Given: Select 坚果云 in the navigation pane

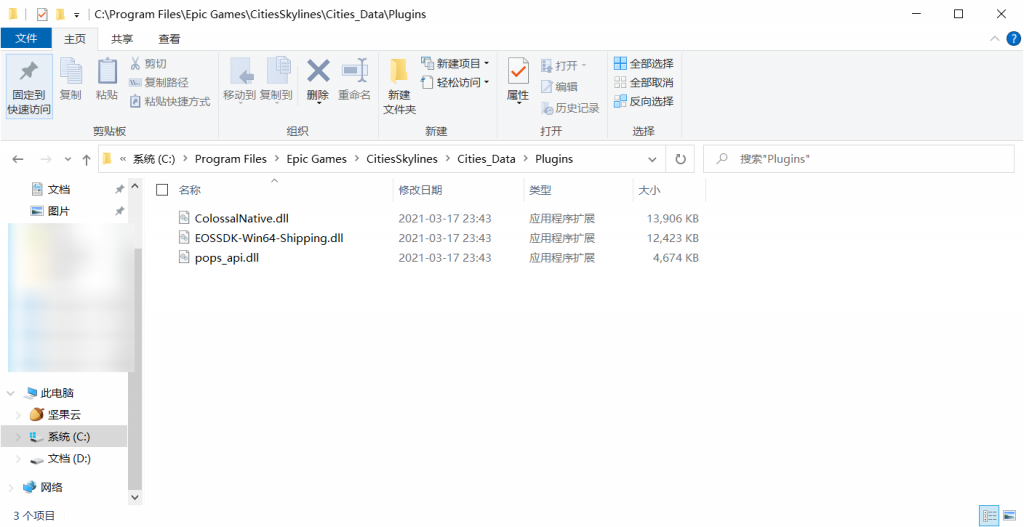Looking at the screenshot, I should (64, 415).
